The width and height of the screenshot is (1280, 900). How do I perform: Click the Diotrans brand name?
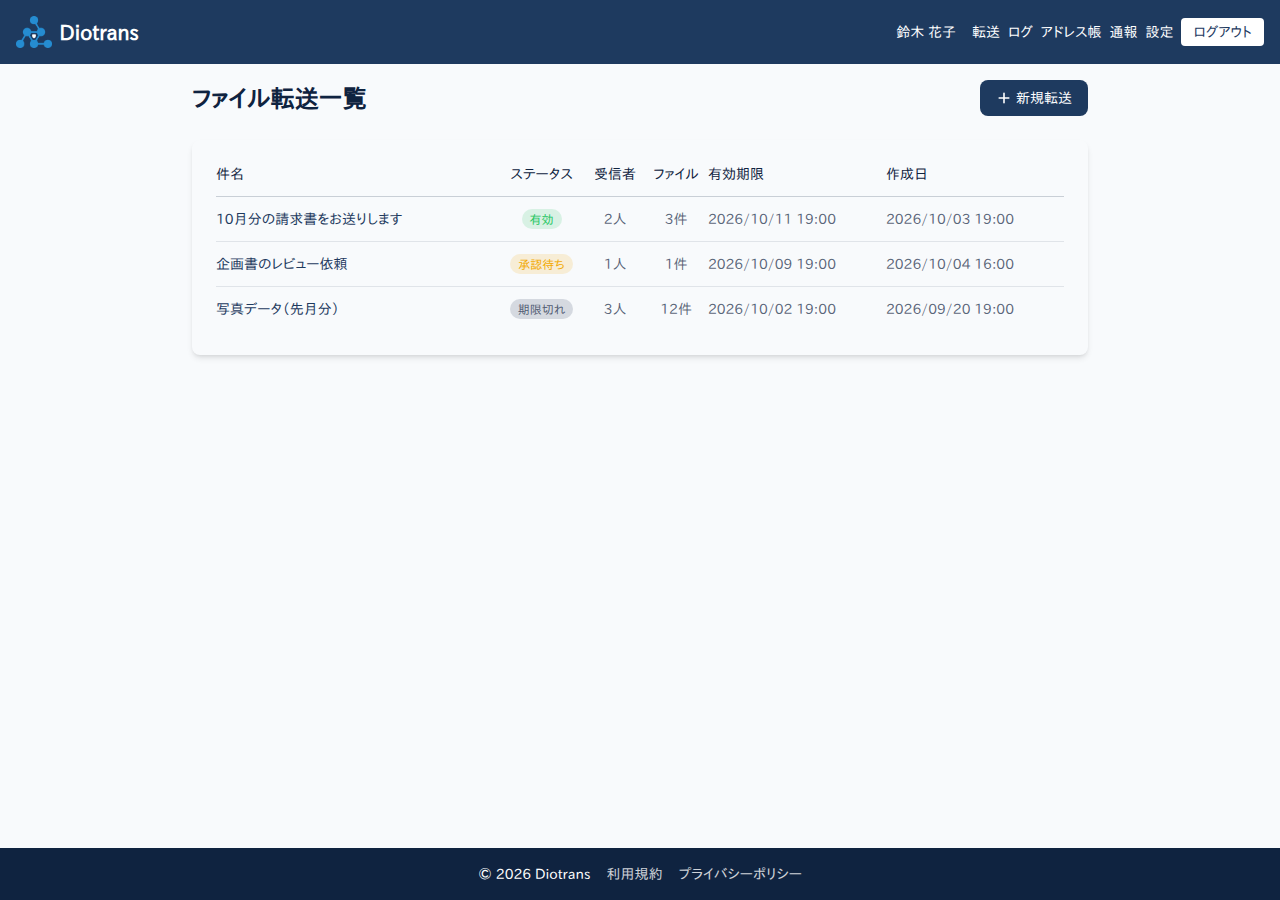[99, 32]
